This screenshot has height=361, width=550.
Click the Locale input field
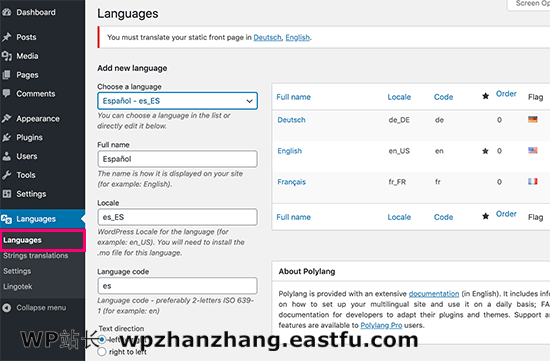pos(177,217)
